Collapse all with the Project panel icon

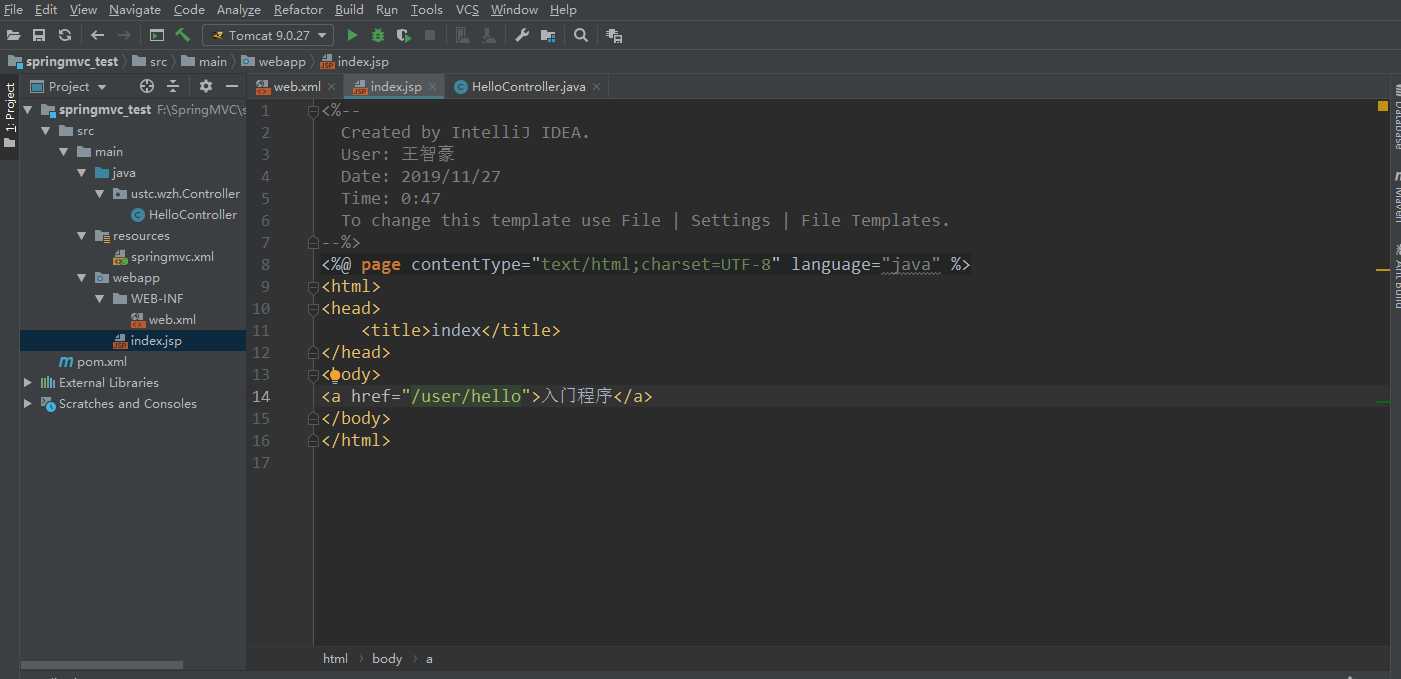pos(173,86)
